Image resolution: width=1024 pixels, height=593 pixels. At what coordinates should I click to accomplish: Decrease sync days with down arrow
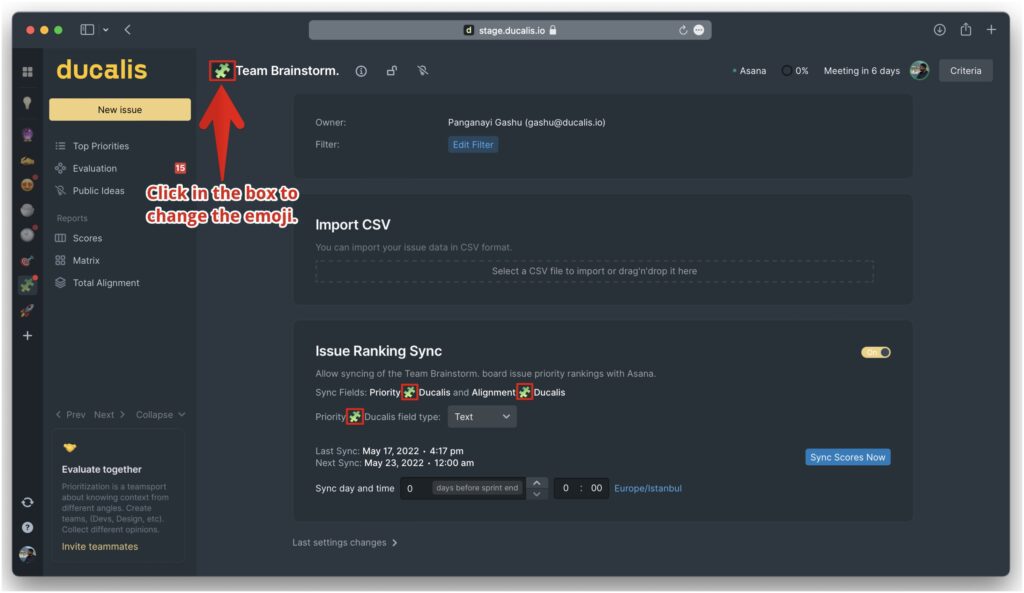coord(537,494)
